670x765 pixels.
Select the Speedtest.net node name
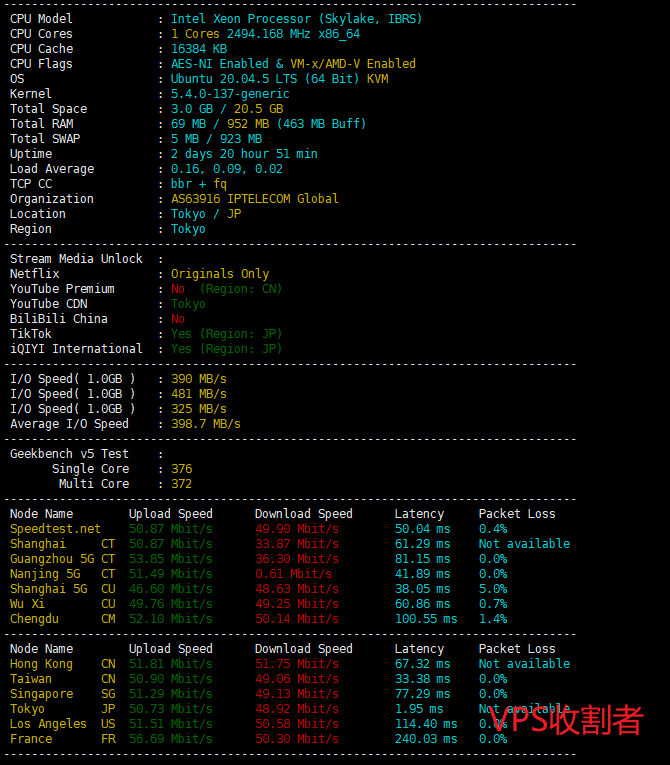[55, 529]
